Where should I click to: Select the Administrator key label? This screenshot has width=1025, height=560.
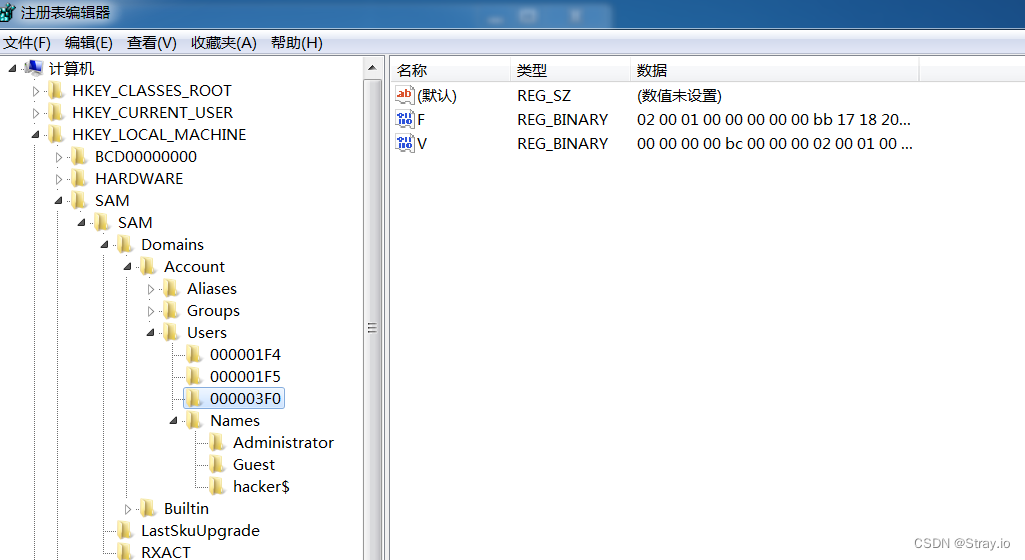click(x=283, y=442)
